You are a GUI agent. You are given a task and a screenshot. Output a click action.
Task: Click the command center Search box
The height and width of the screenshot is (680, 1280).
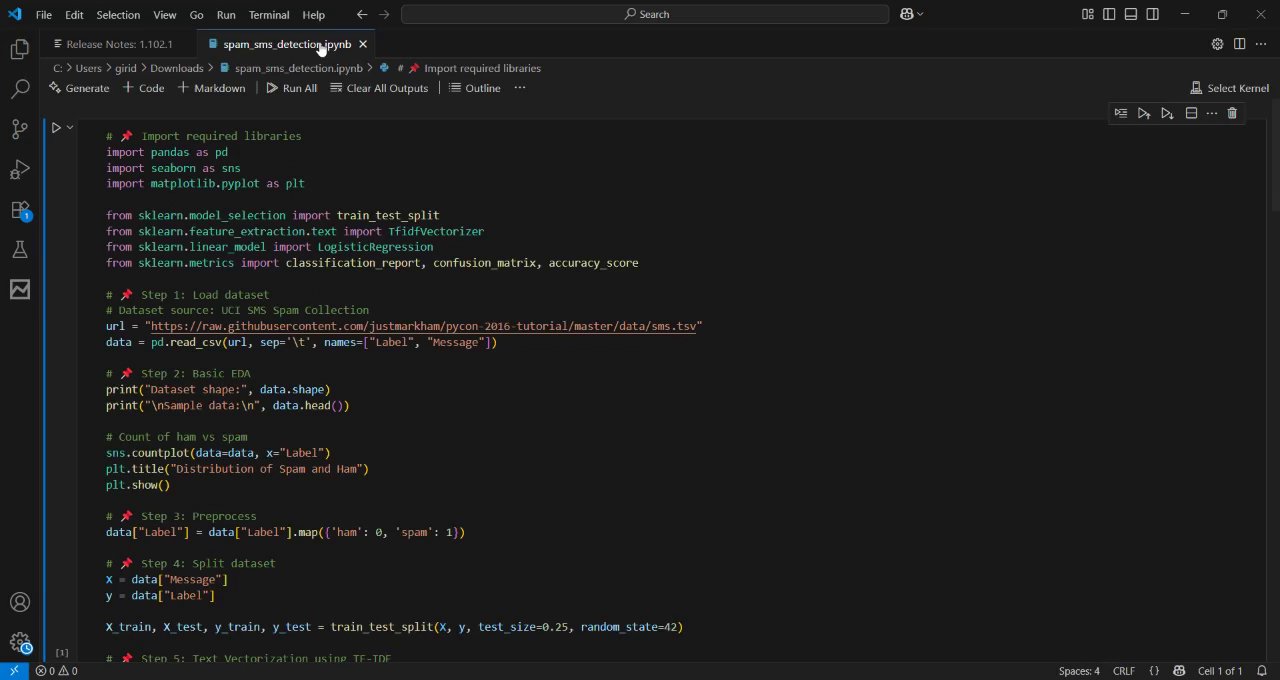point(645,14)
